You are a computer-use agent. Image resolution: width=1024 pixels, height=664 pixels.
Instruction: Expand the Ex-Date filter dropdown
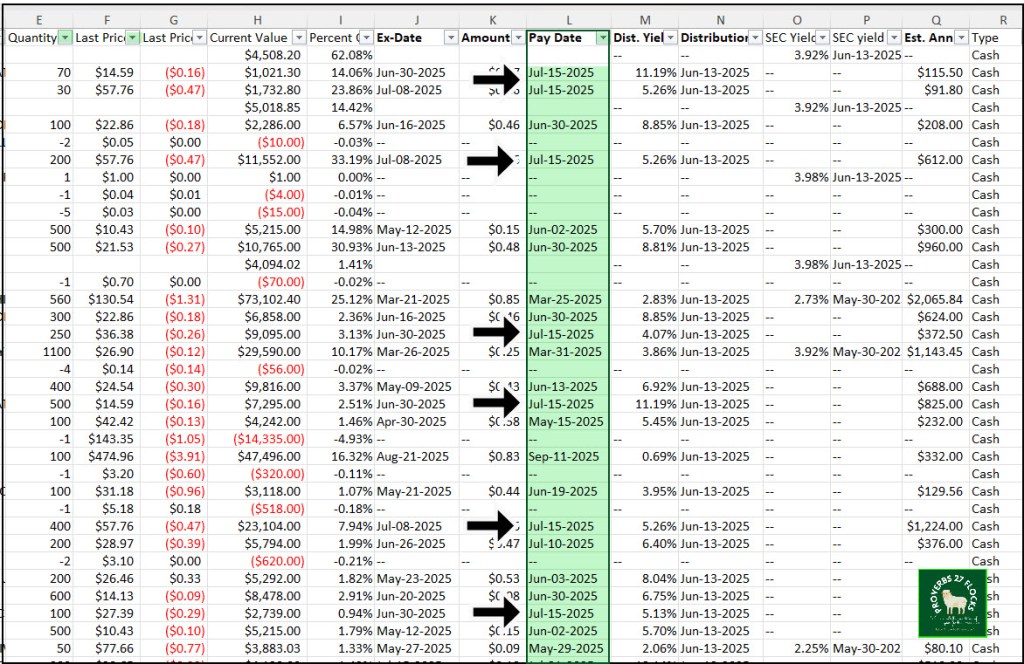click(449, 38)
